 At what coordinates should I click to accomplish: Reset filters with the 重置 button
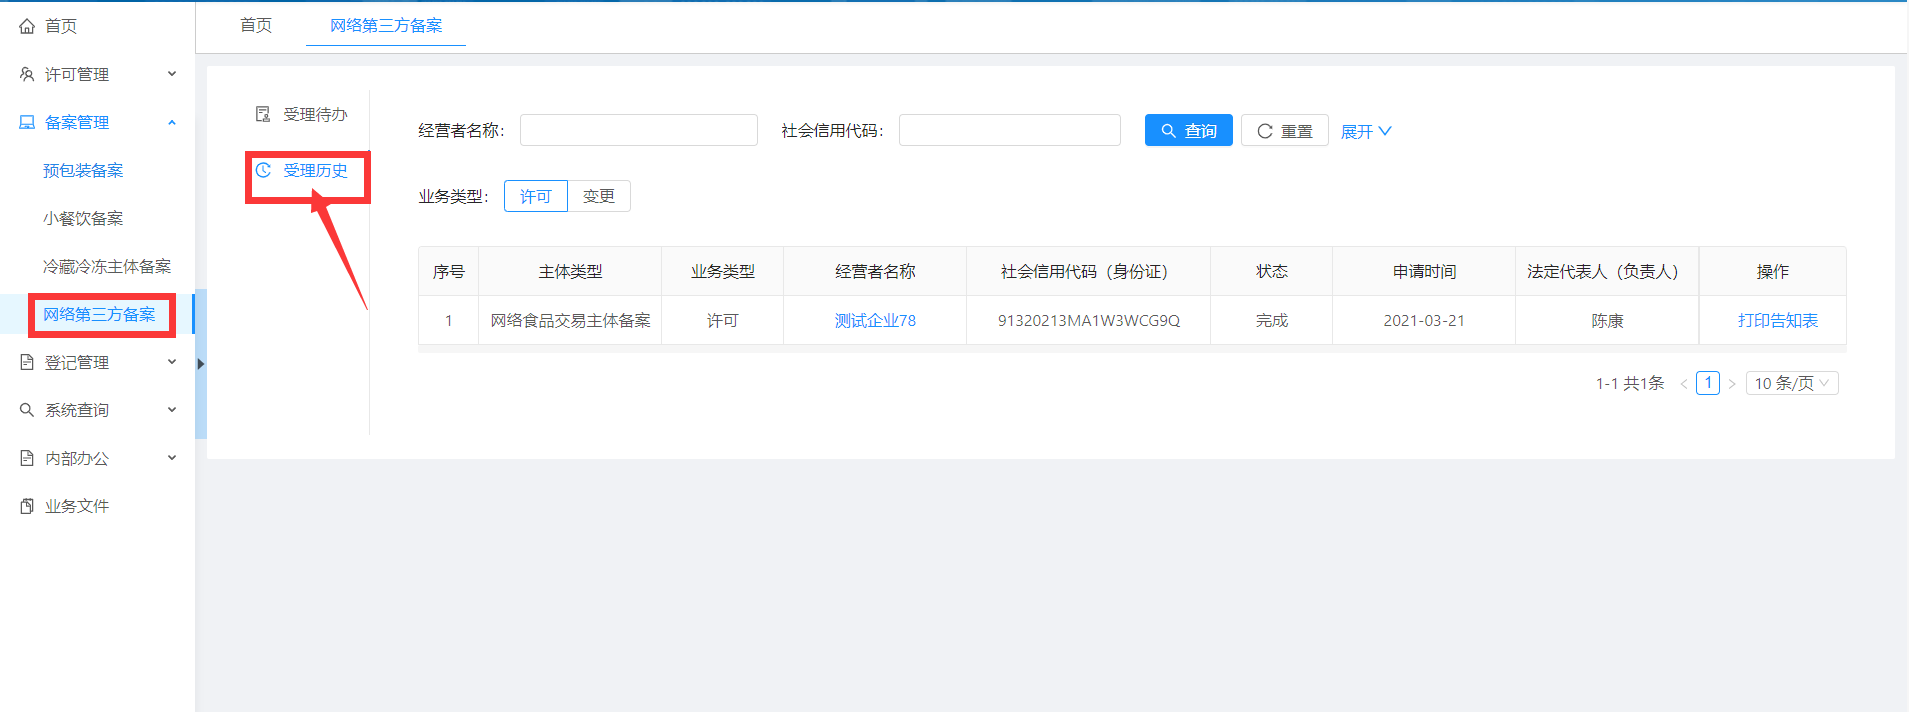point(1284,131)
